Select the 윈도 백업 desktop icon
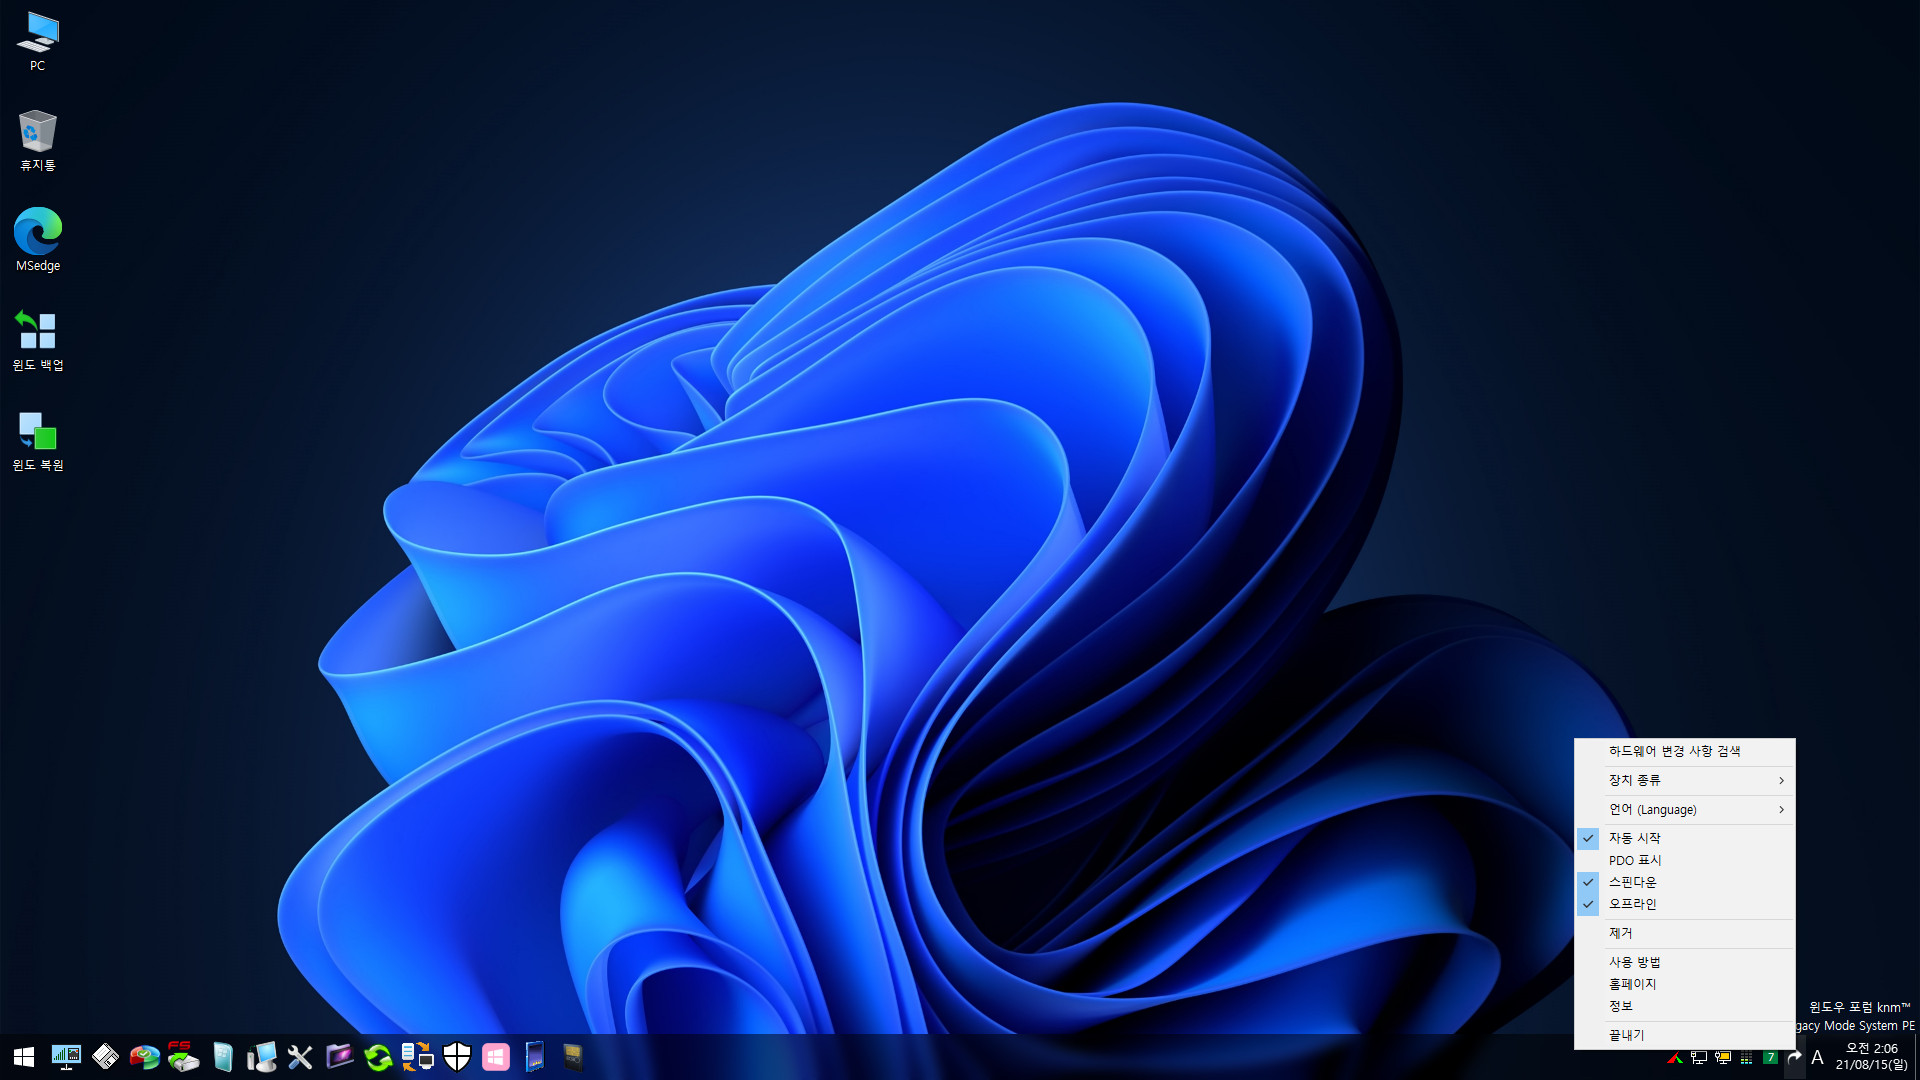Image resolution: width=1920 pixels, height=1080 pixels. [x=38, y=340]
